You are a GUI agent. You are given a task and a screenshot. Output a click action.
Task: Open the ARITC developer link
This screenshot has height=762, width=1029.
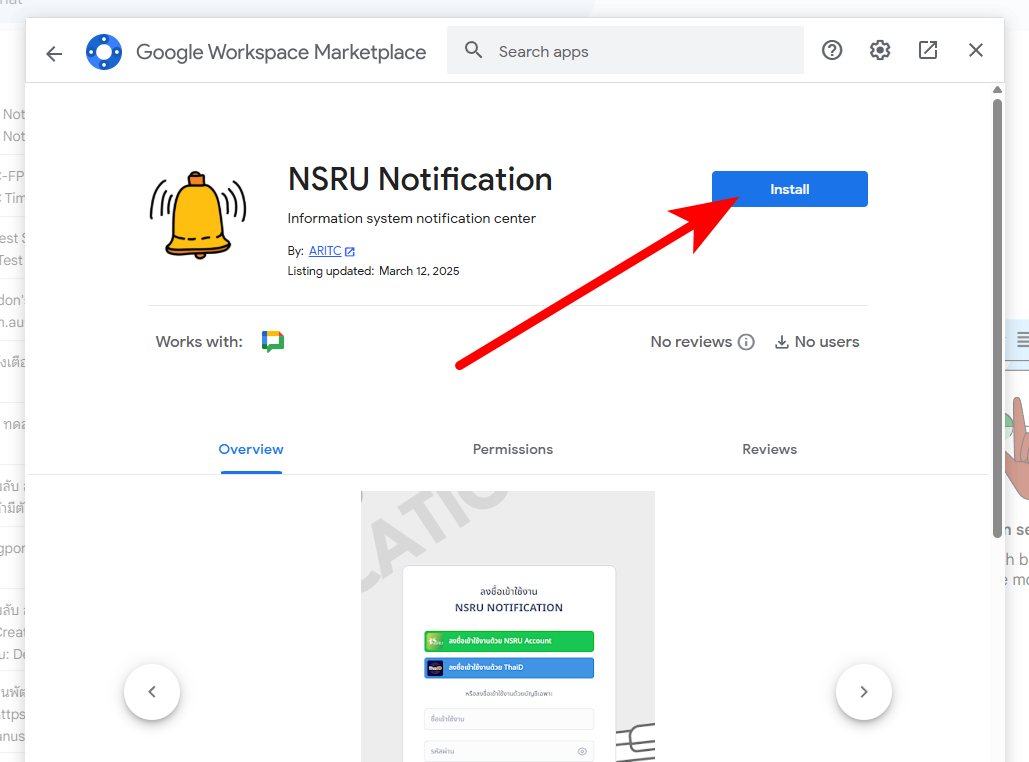pos(325,251)
